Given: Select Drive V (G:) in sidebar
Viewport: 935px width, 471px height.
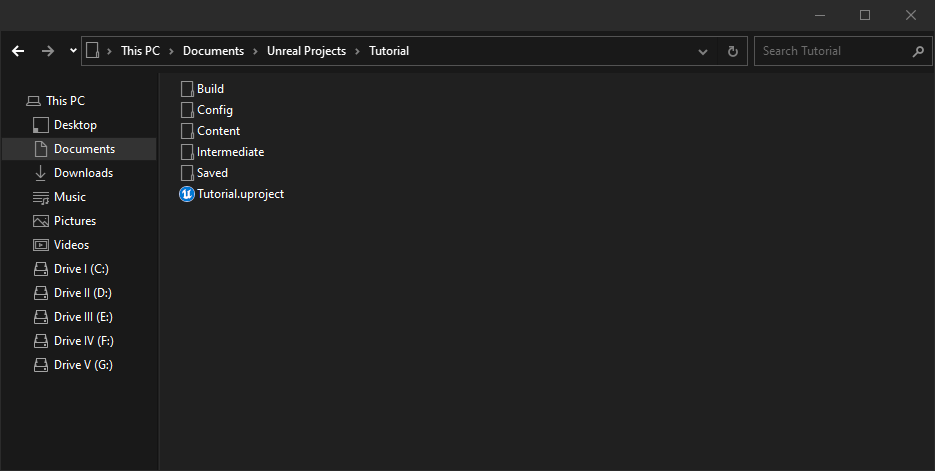Looking at the screenshot, I should coord(83,365).
